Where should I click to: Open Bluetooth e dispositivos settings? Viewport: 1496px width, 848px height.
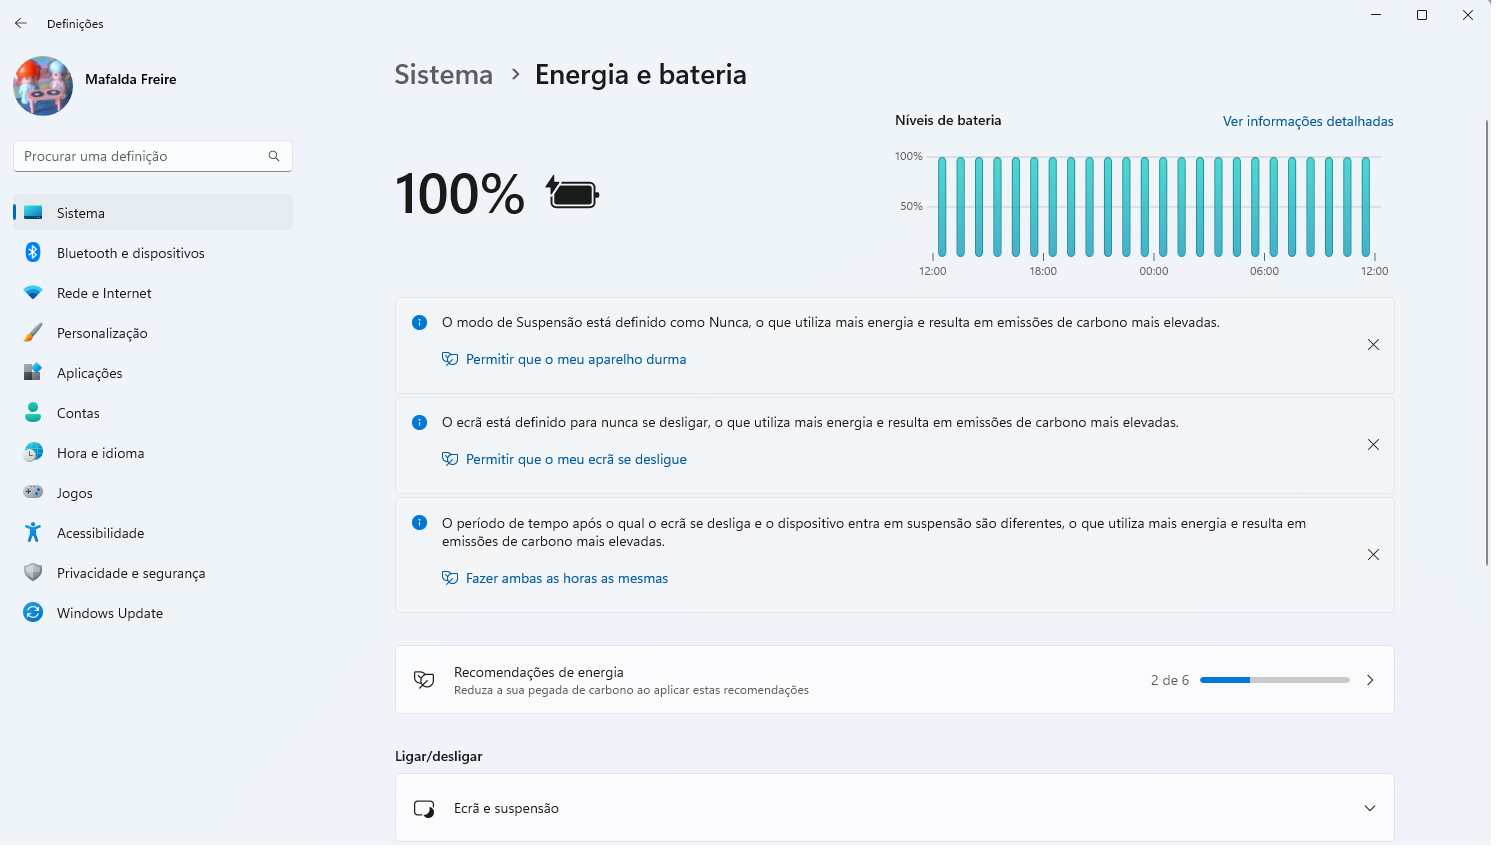[130, 253]
